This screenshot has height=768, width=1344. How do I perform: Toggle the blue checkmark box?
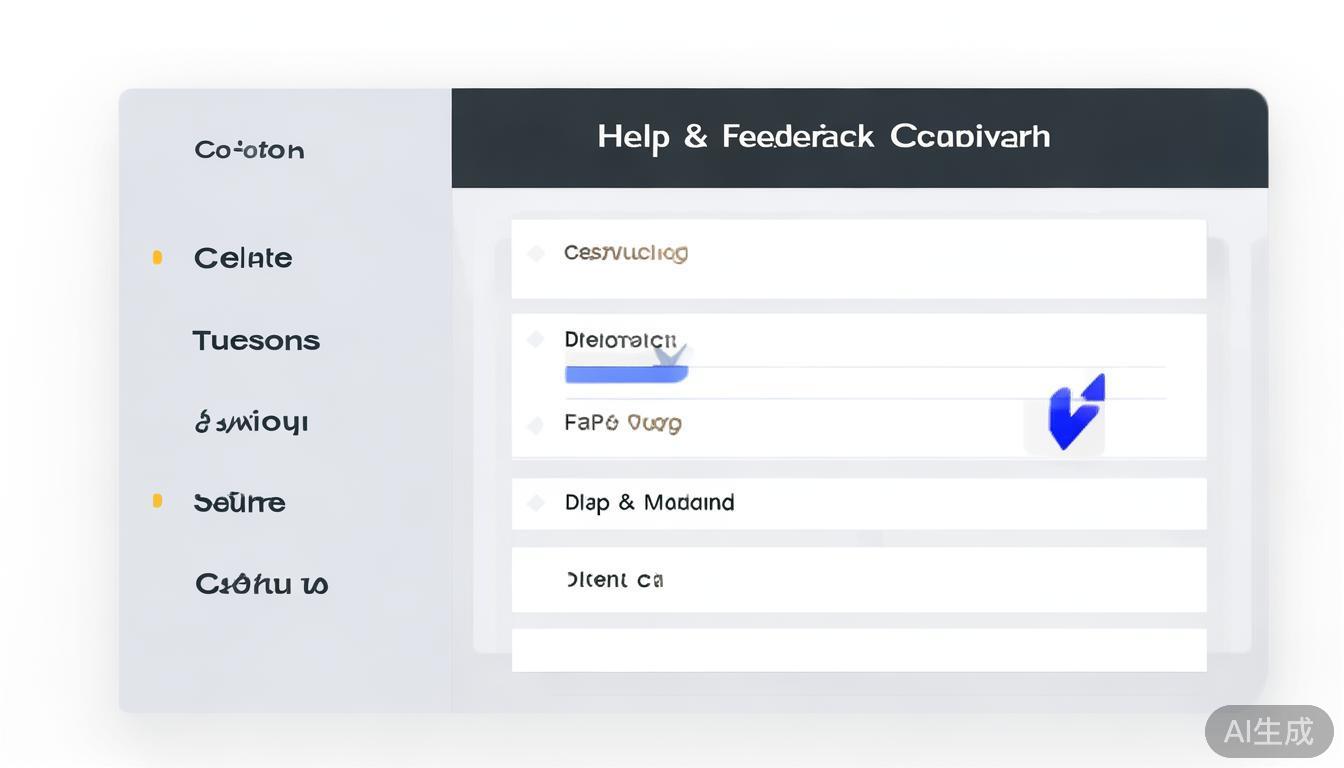(1067, 416)
